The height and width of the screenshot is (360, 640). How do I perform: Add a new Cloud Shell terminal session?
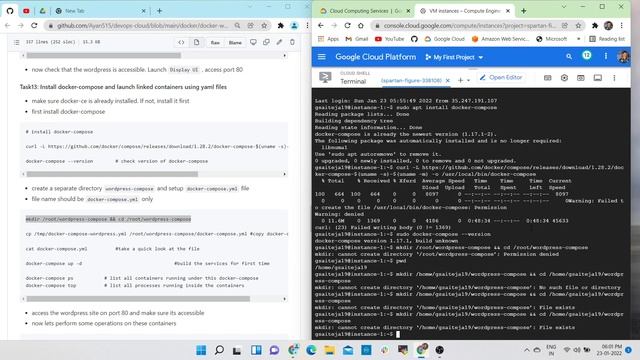pos(460,80)
